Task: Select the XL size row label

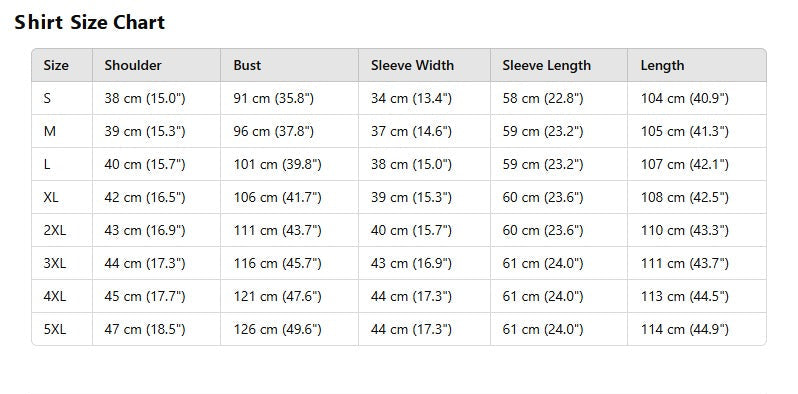Action: point(51,197)
